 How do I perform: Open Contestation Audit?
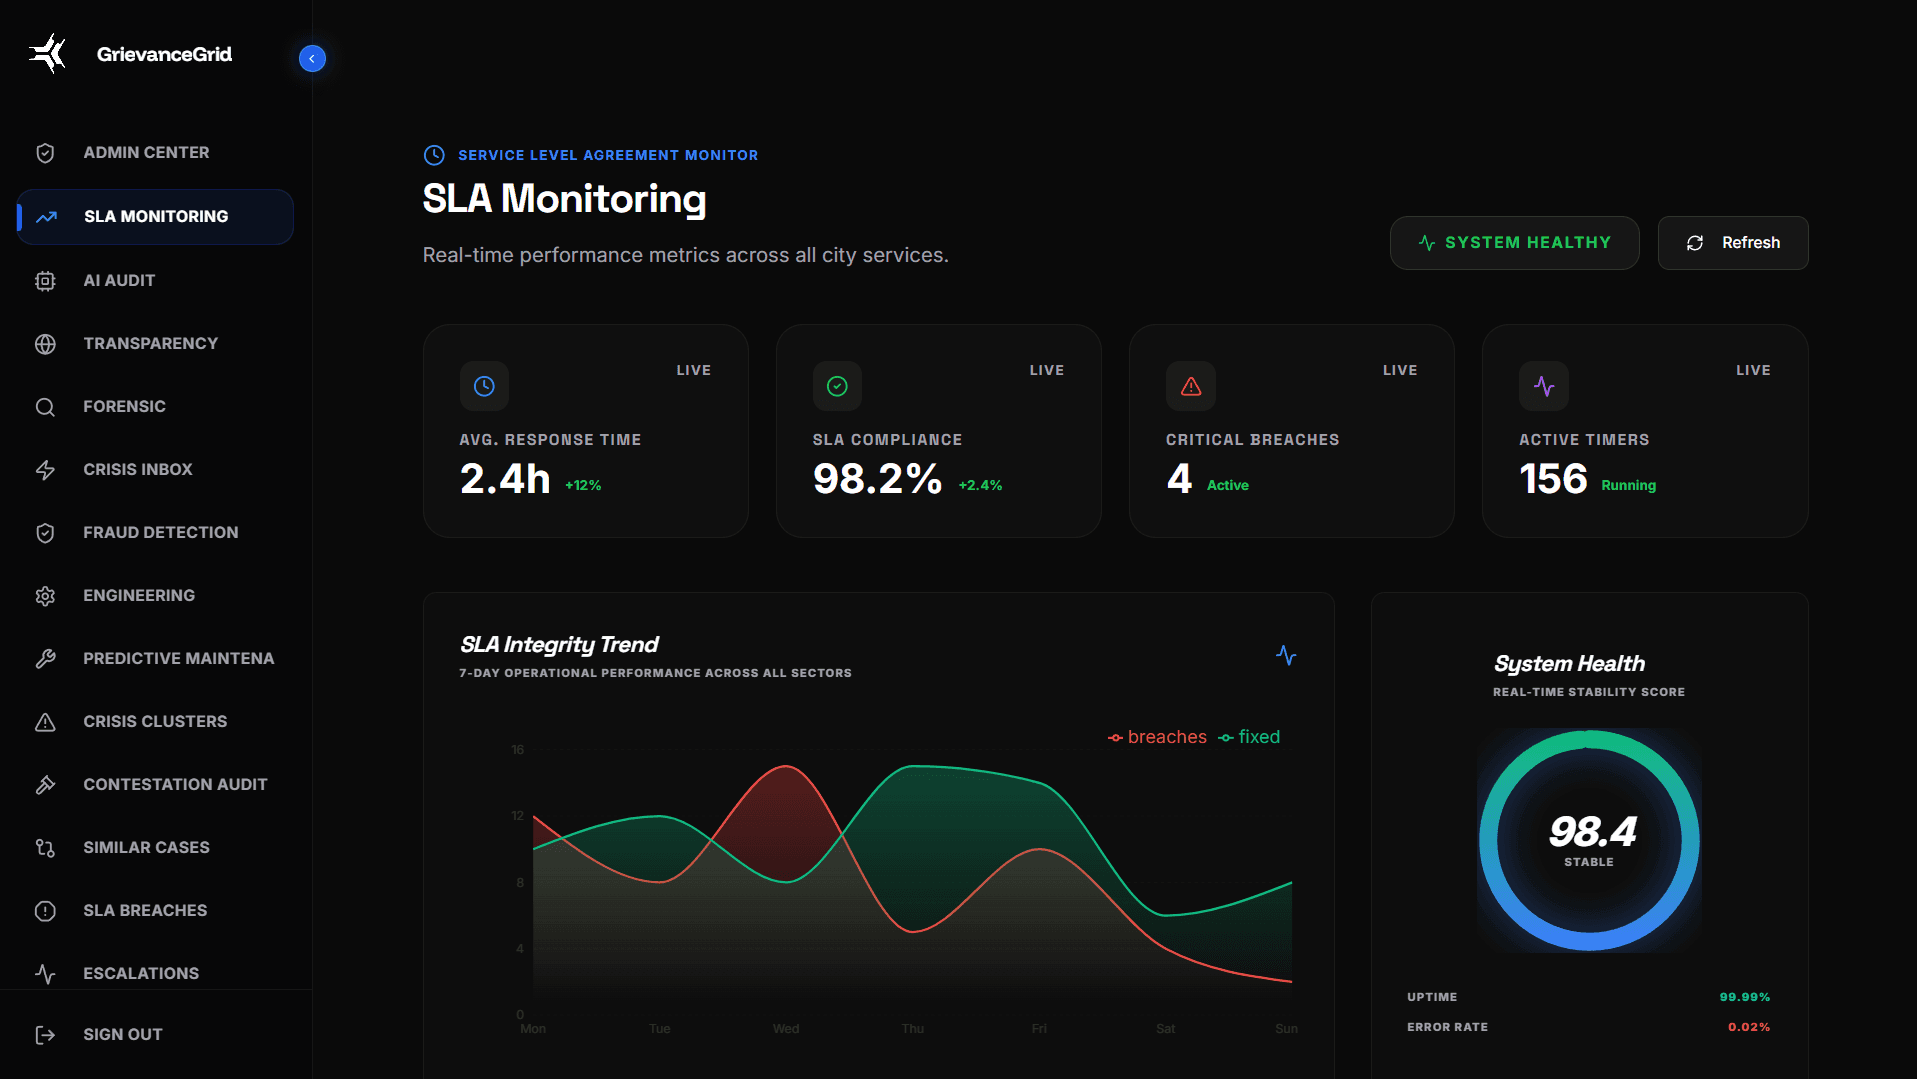155,785
